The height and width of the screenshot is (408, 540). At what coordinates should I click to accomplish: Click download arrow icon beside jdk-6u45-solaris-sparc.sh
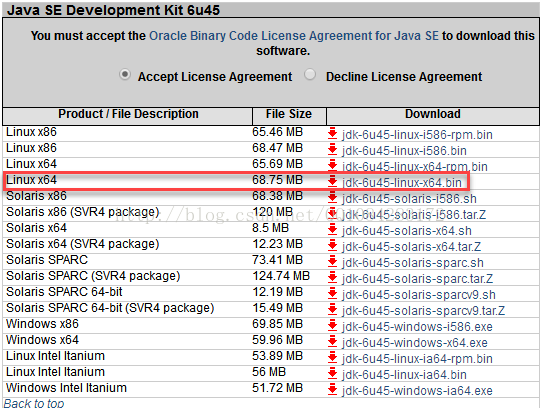click(332, 262)
